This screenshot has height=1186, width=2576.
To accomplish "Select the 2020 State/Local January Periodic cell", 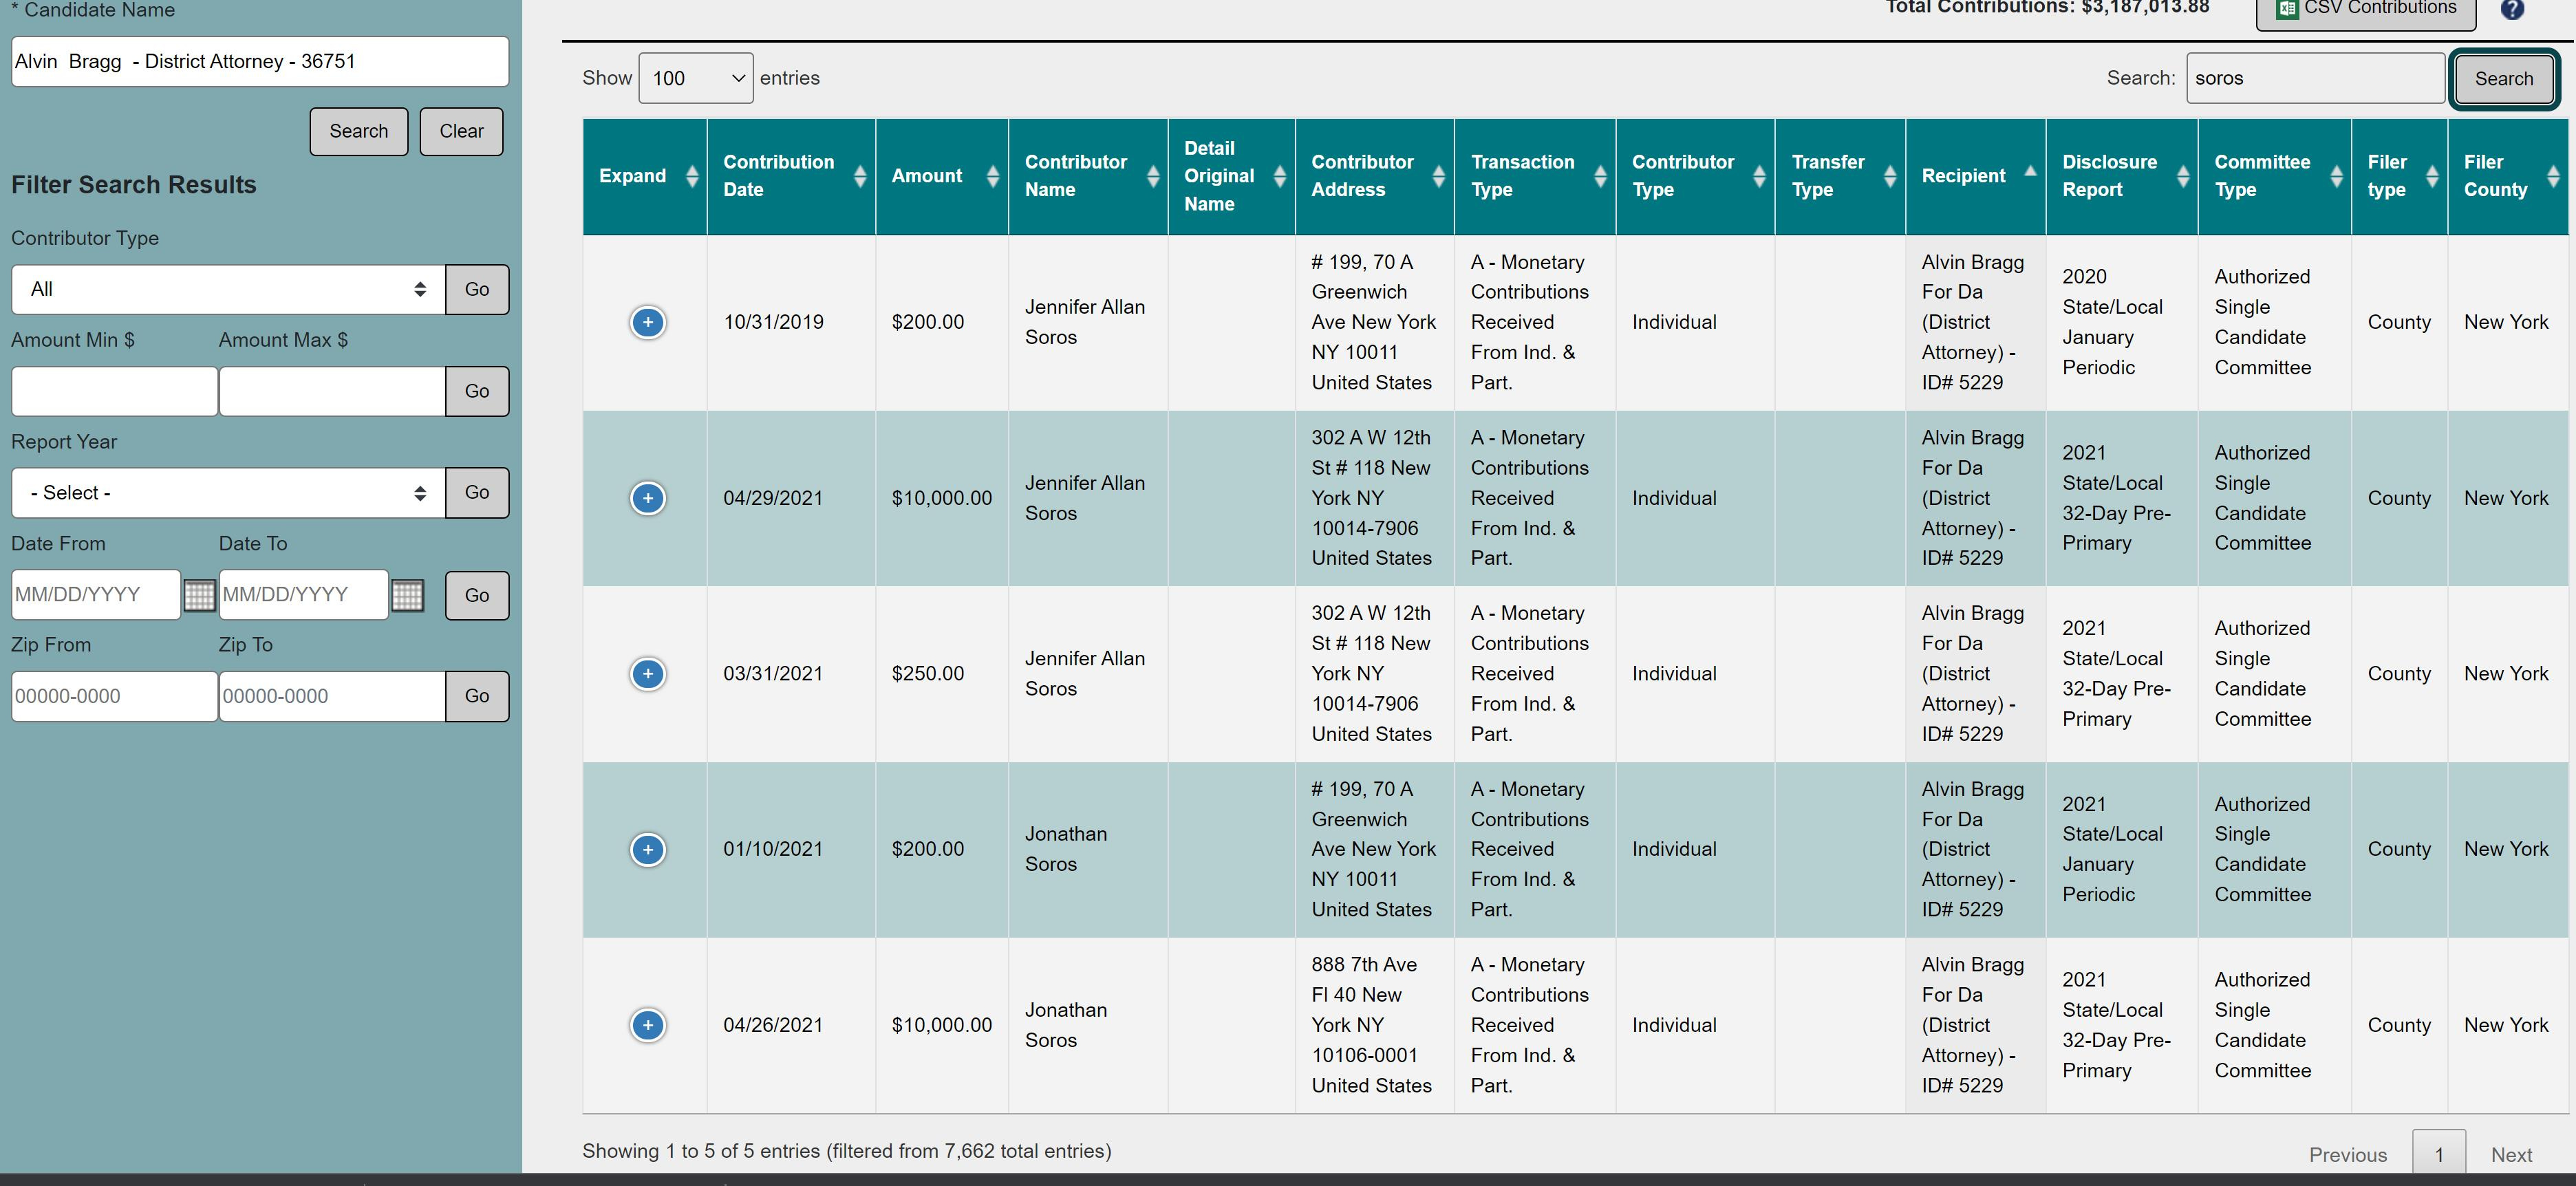I will [x=2121, y=322].
